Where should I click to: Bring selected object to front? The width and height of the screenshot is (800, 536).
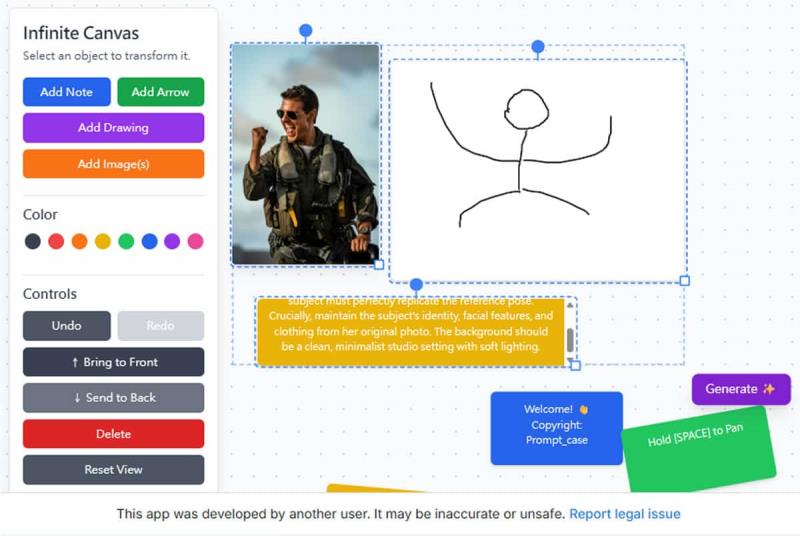coord(113,362)
